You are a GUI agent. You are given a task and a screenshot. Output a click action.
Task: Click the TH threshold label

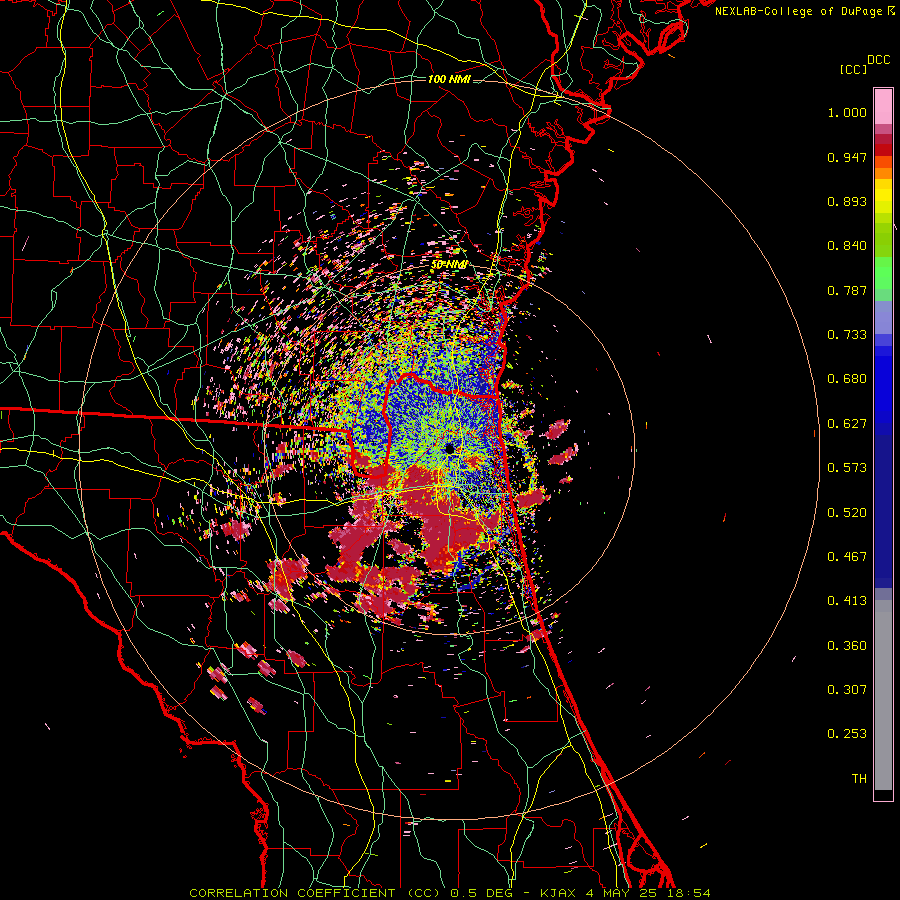[859, 779]
